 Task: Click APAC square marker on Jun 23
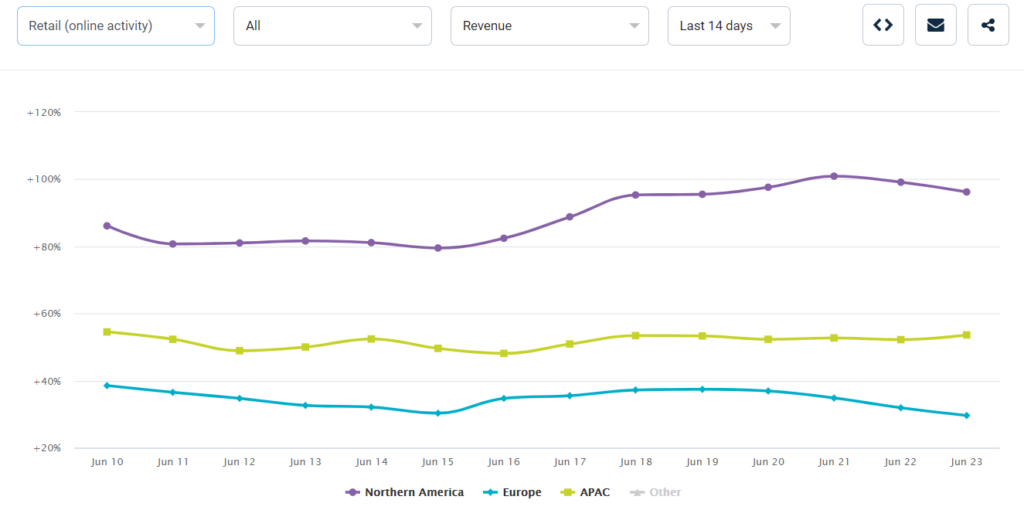pyautogui.click(x=967, y=335)
